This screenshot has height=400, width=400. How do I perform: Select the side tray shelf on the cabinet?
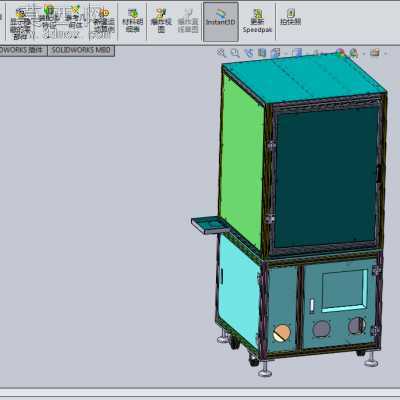[x=210, y=225]
